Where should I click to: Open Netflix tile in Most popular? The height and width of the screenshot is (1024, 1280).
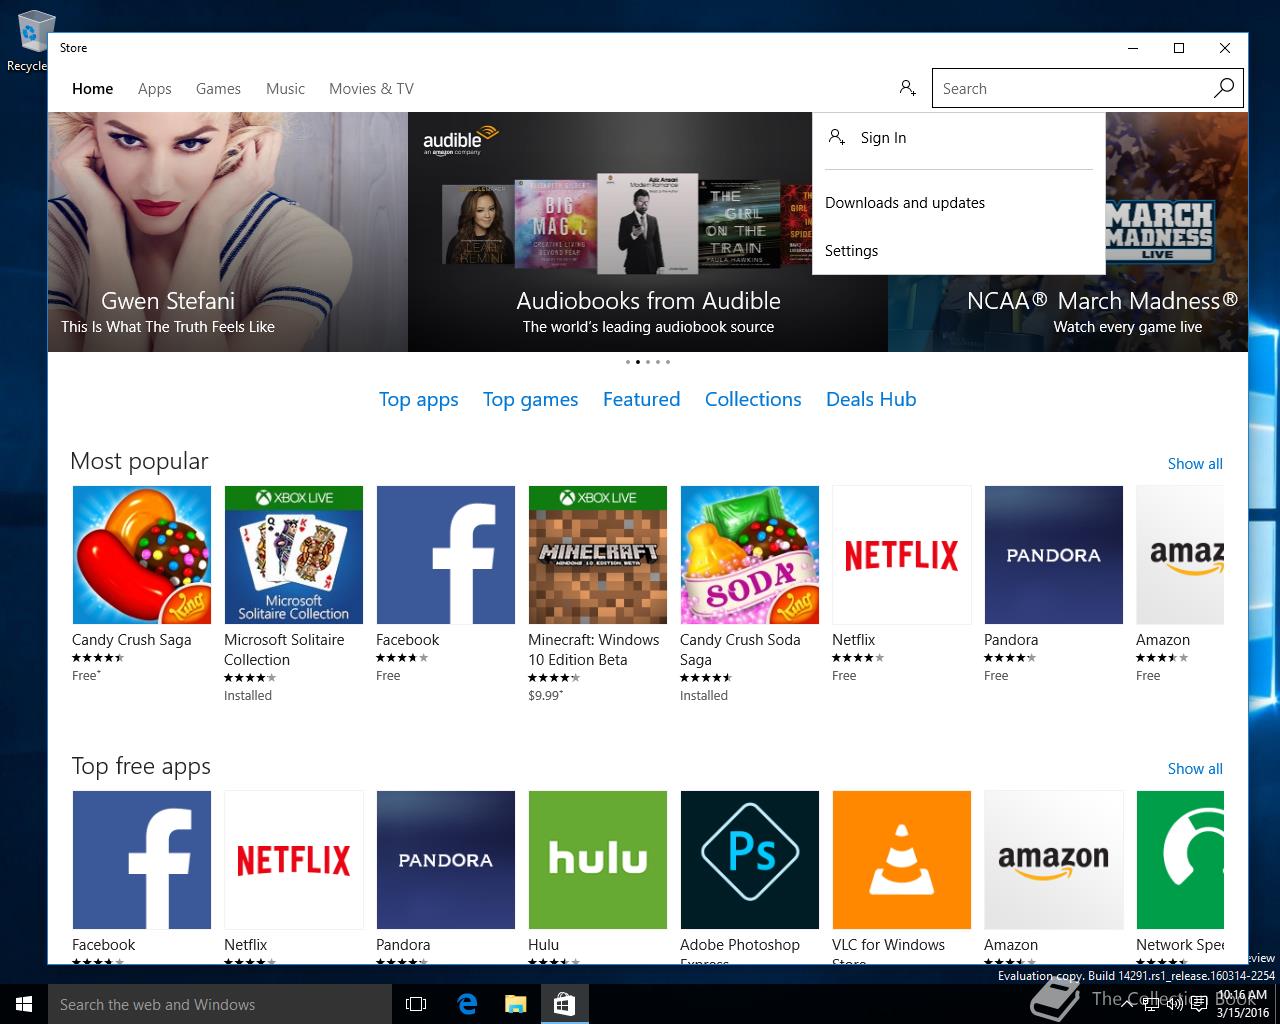click(902, 555)
